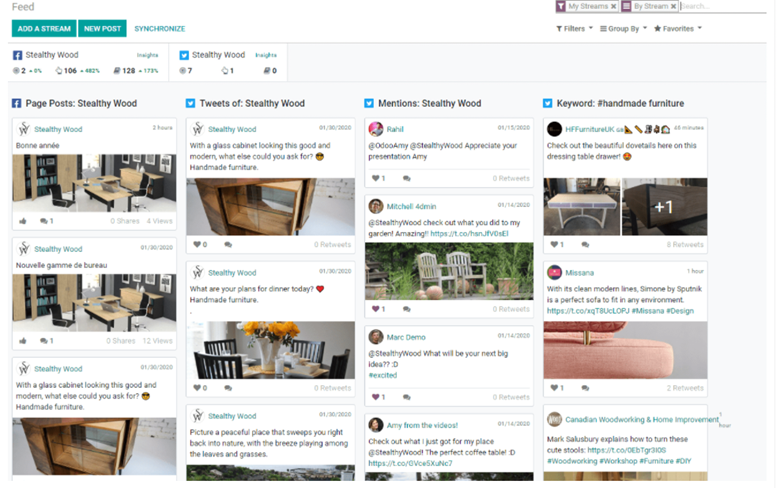Open Insights for the Facebook Stealthy Wood account
Image resolution: width=780 pixels, height=488 pixels.
click(x=147, y=56)
